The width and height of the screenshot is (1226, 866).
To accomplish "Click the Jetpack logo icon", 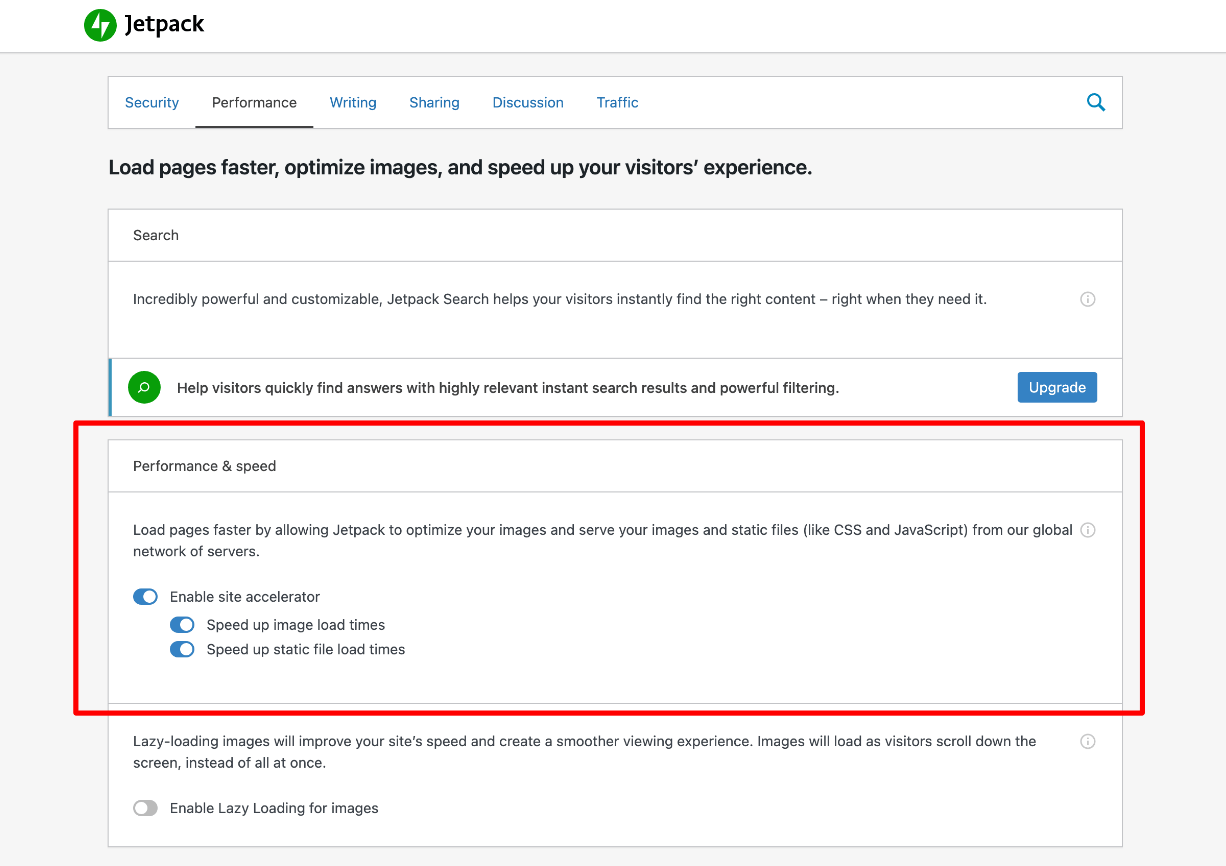I will click(100, 25).
